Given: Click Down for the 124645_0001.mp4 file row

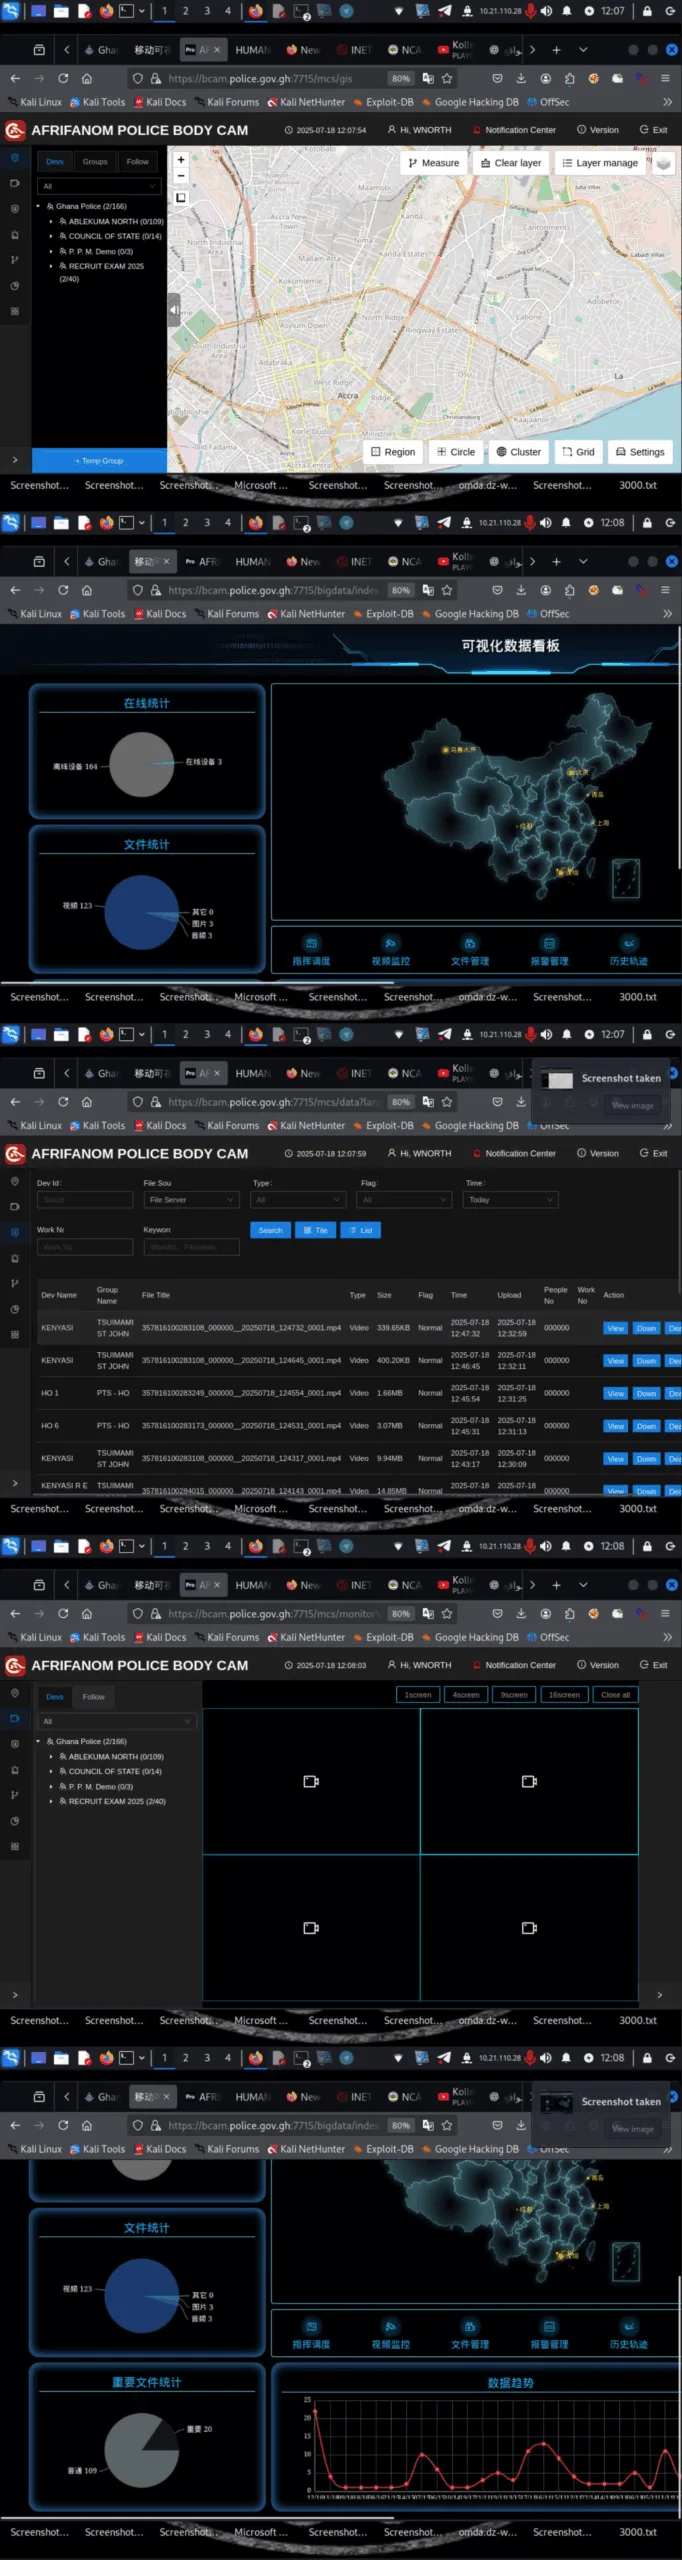Looking at the screenshot, I should pyautogui.click(x=646, y=1361).
